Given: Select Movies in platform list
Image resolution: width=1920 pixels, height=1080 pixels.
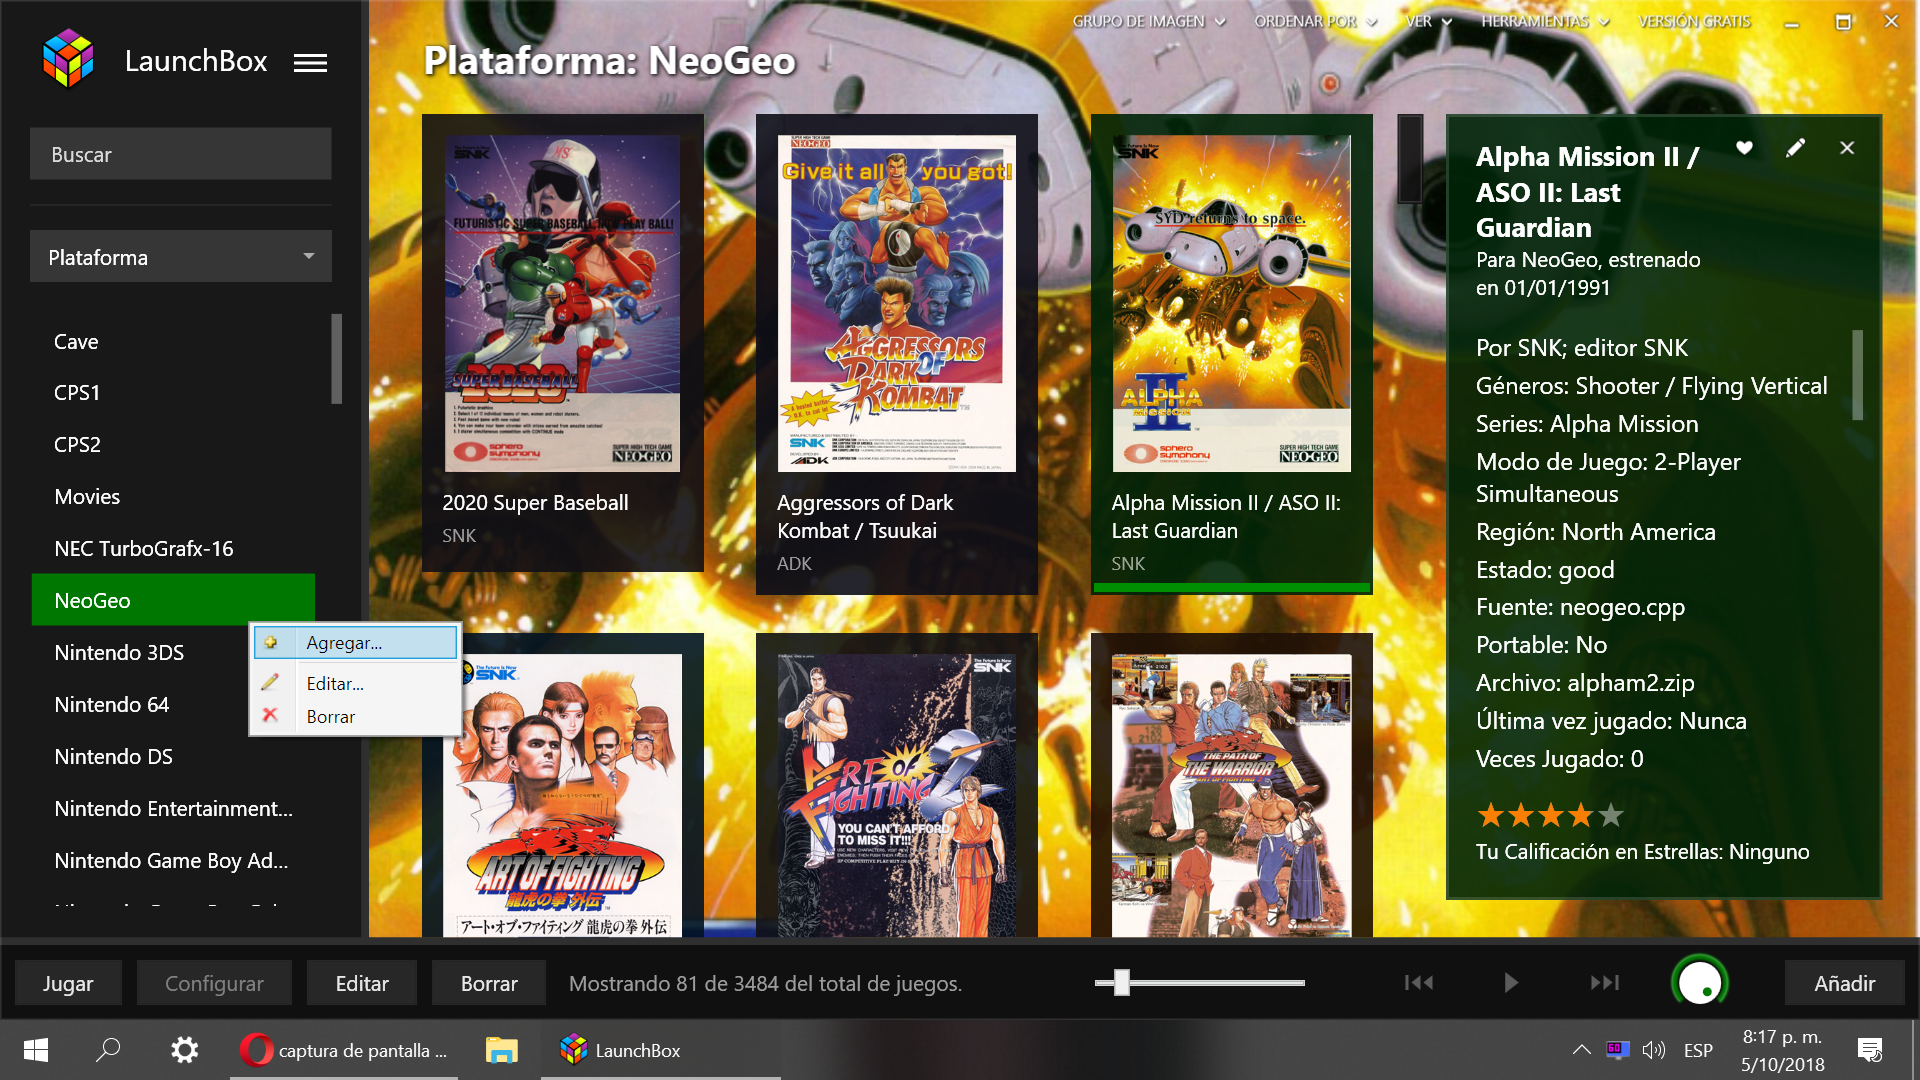Looking at the screenshot, I should 173,497.
